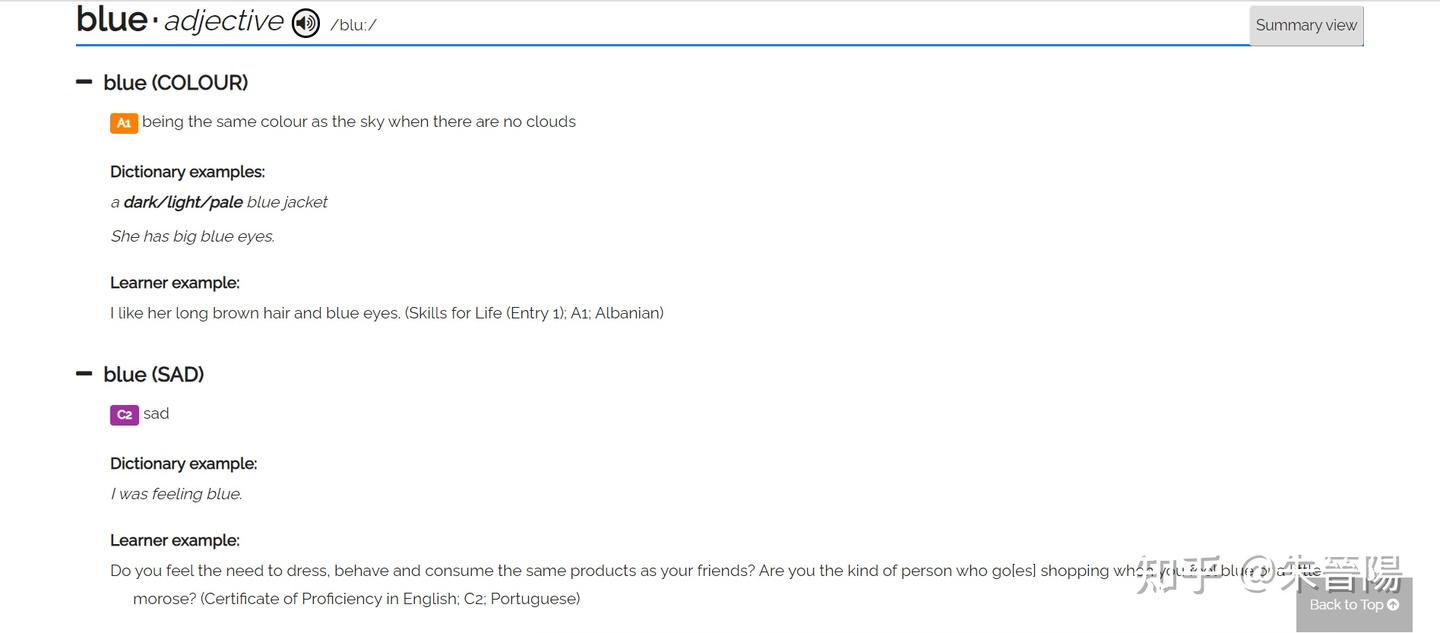This screenshot has width=1440, height=633.
Task: Click the "blue (SAD)" heading text
Action: 154,375
